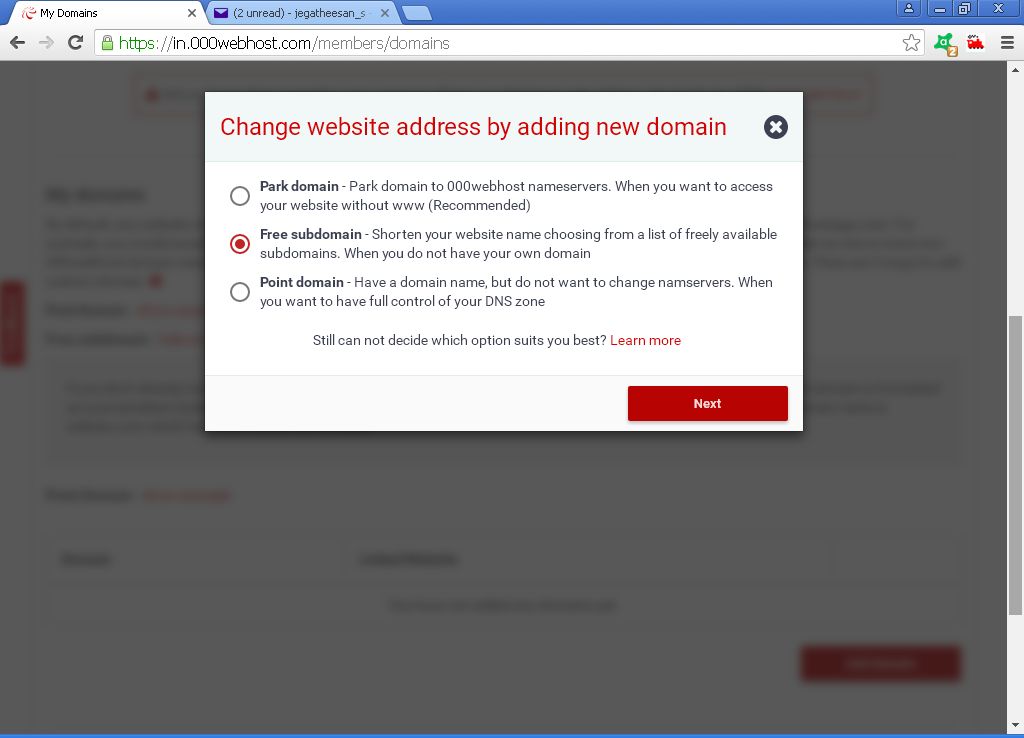
Task: Select the Park domain radio option
Action: (x=240, y=196)
